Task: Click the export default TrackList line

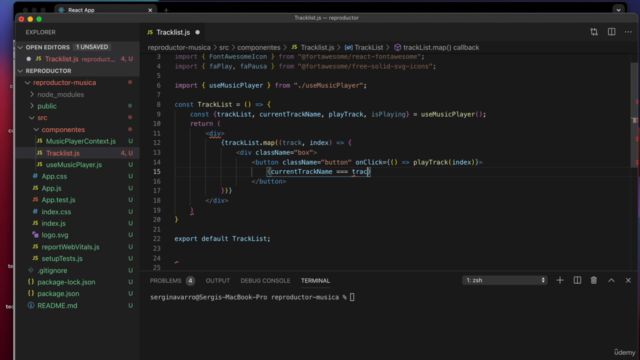Action: 222,239
